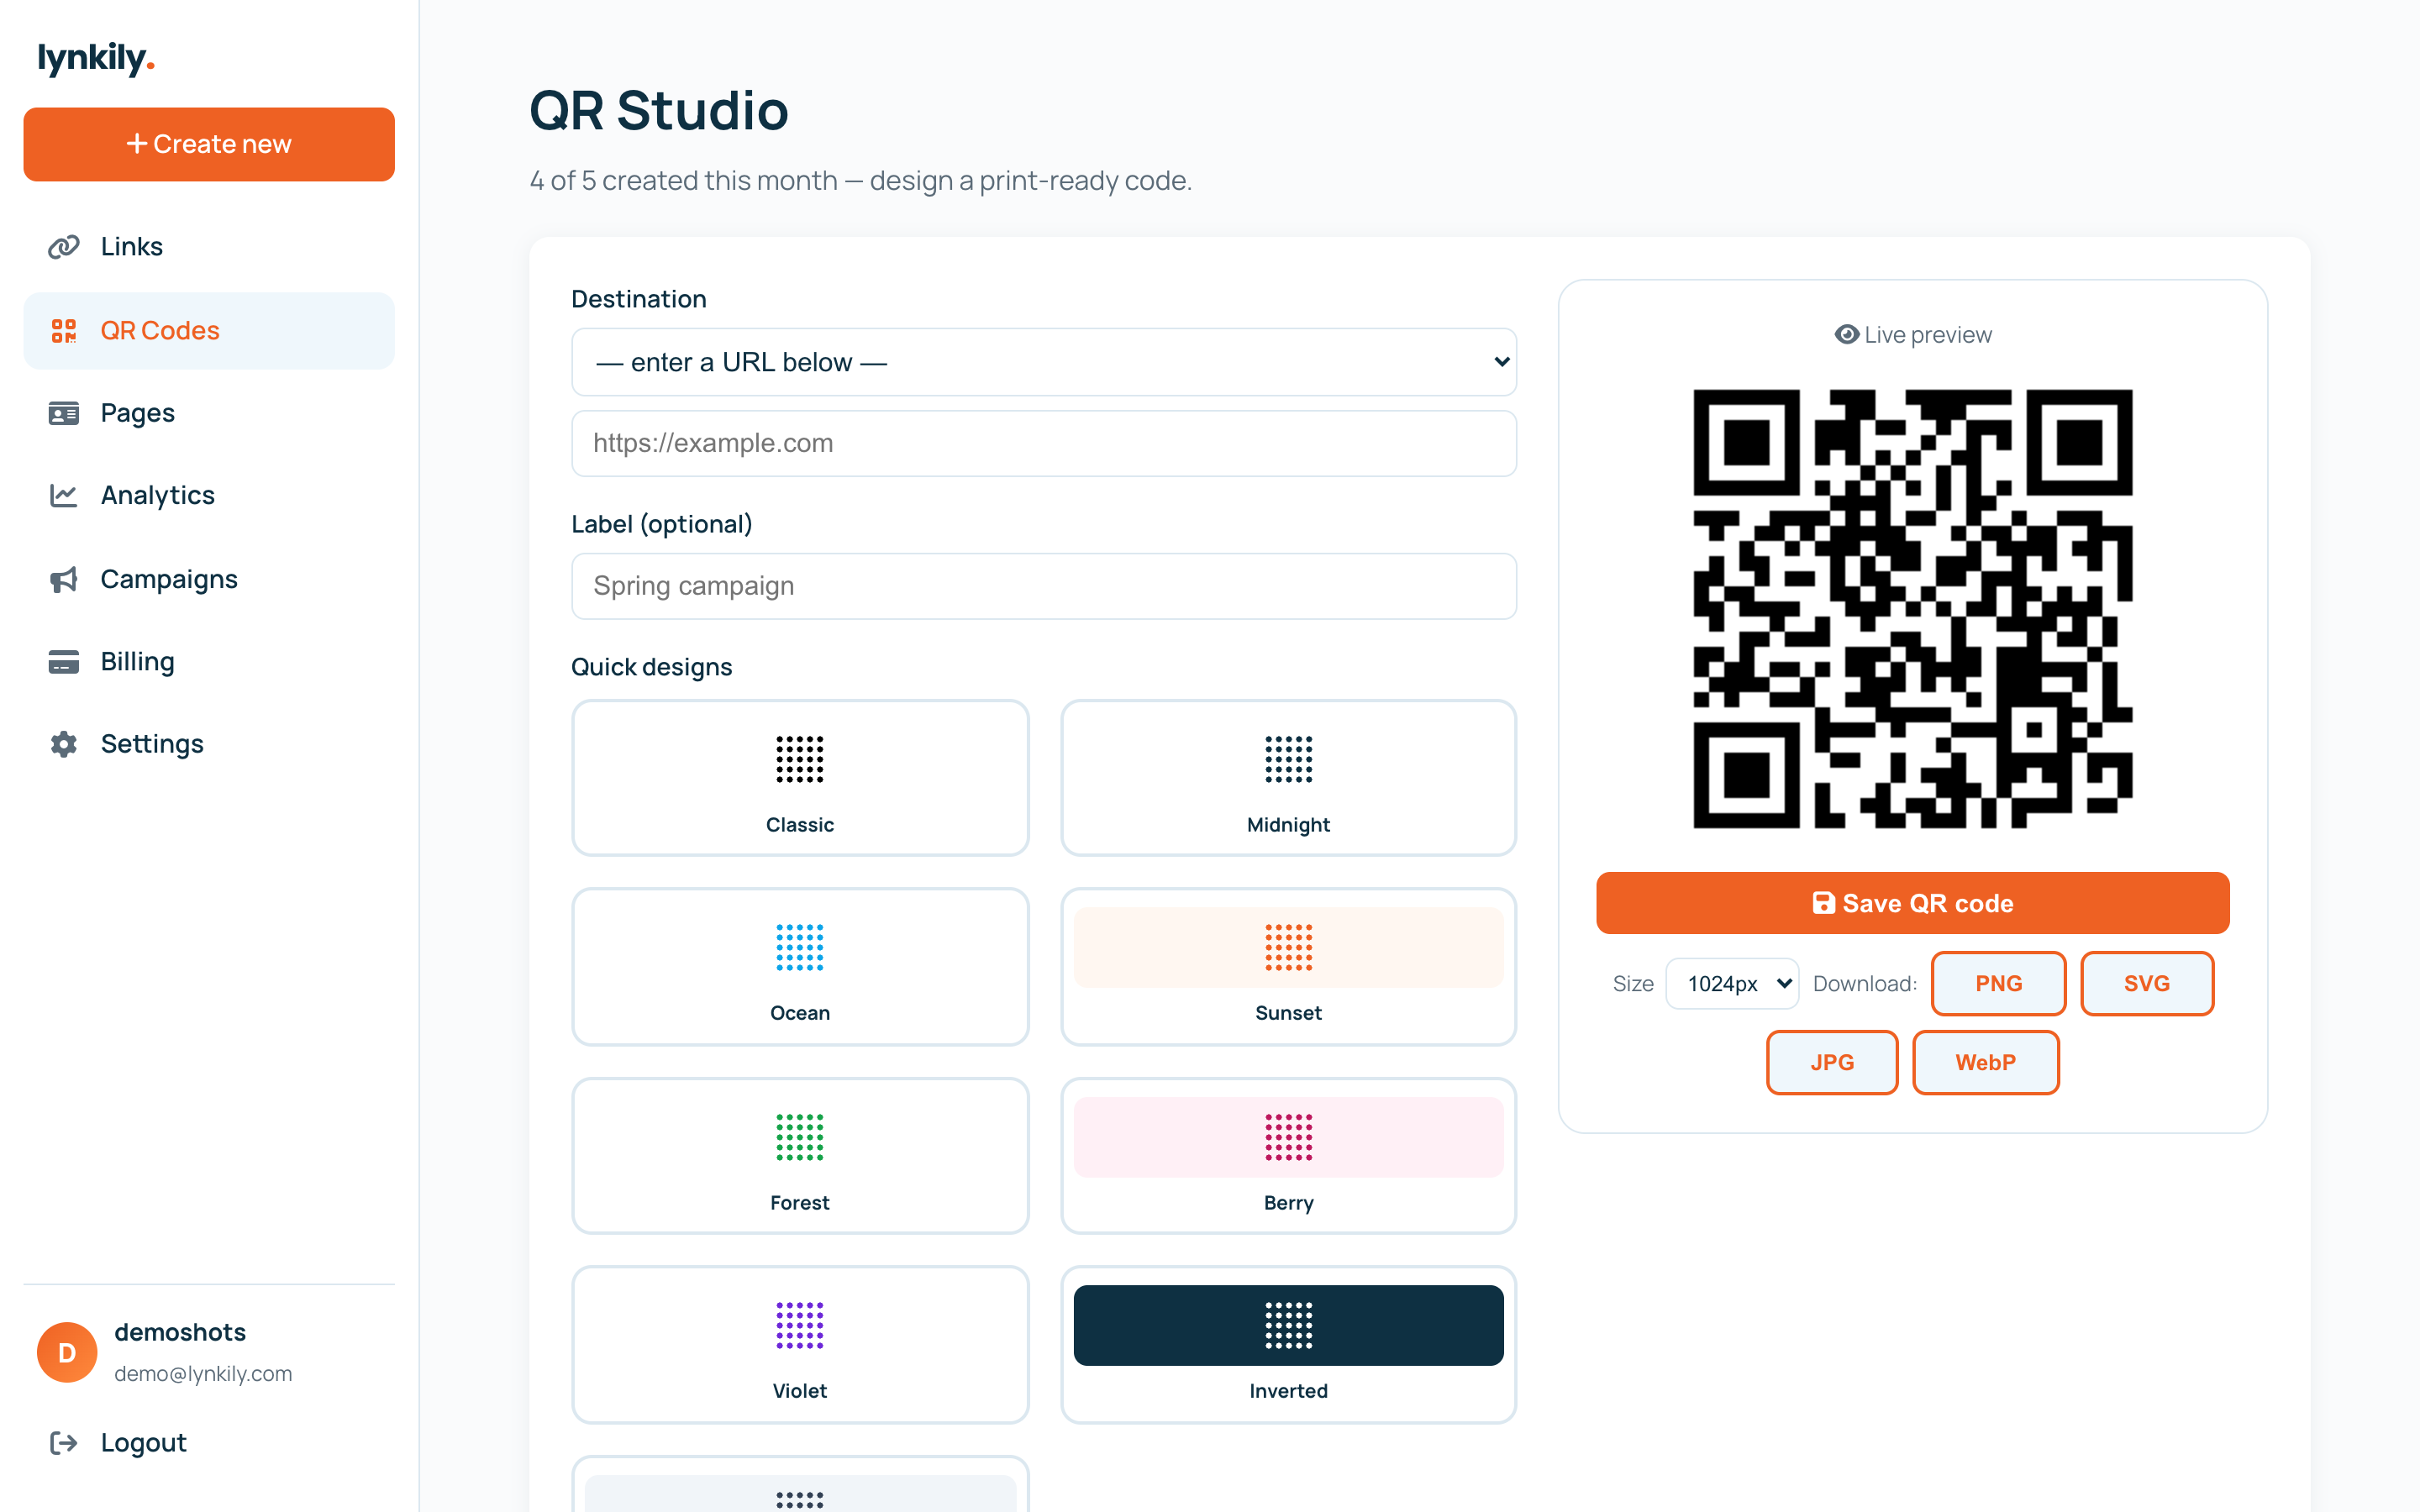
Task: Click the Forest design label
Action: (800, 1202)
